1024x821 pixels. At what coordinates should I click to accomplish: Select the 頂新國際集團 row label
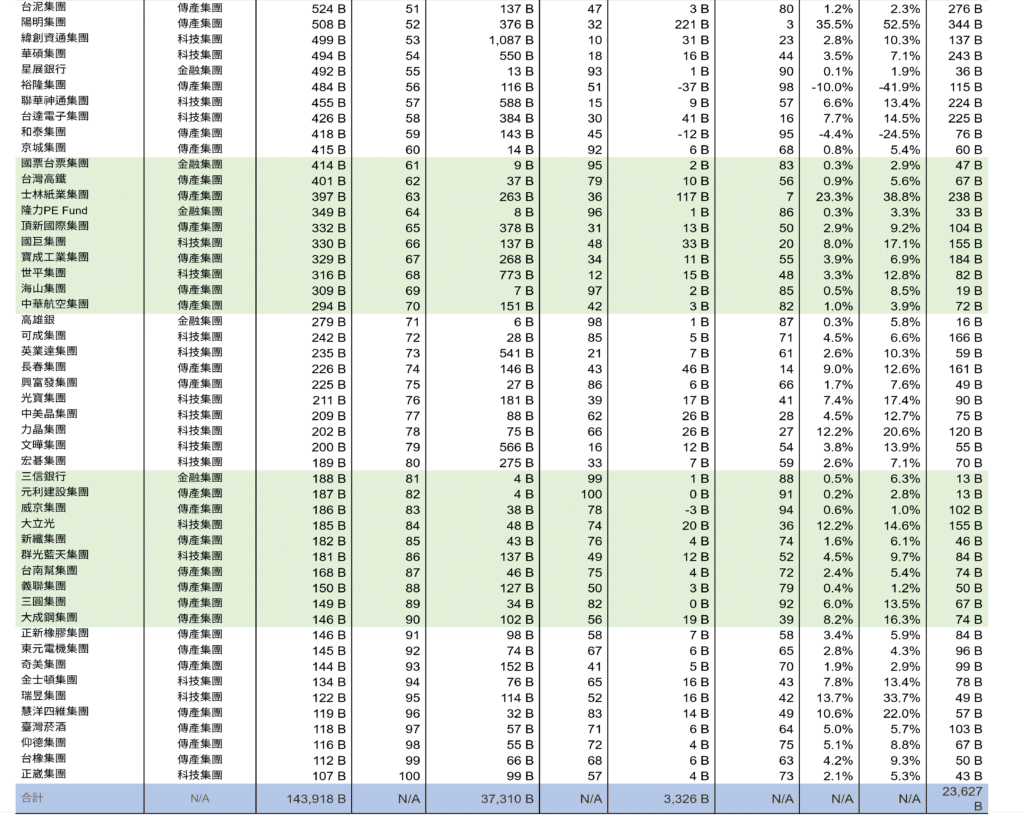pyautogui.click(x=55, y=227)
